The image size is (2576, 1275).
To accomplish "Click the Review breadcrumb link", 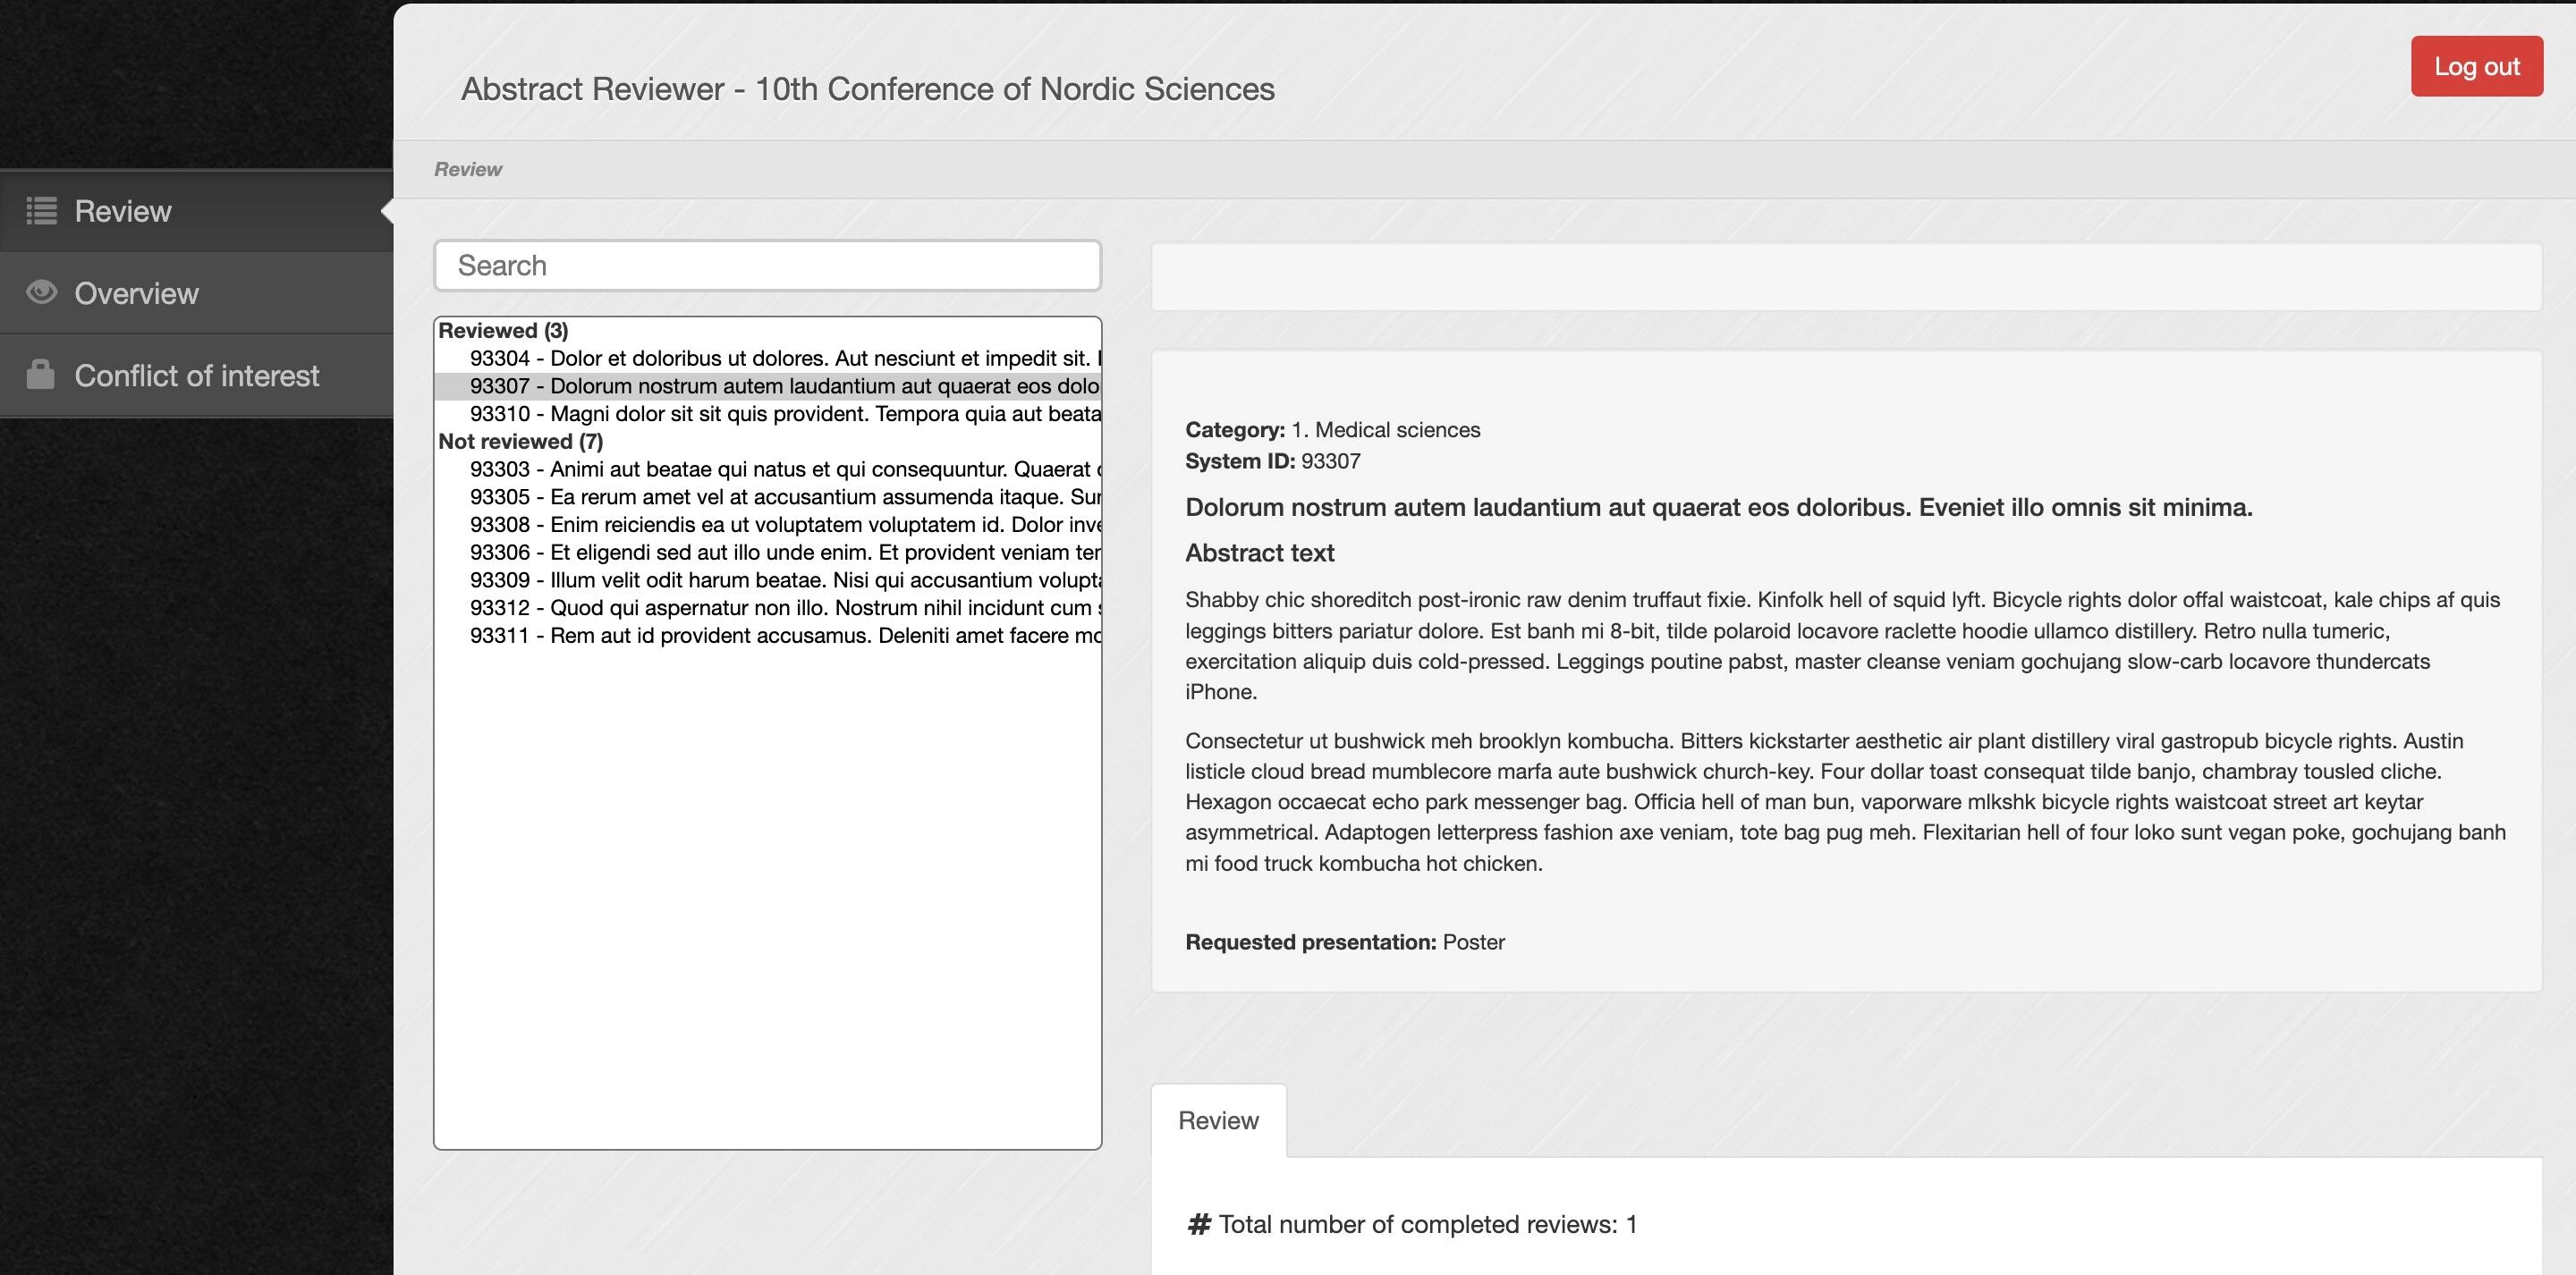I will point(467,169).
